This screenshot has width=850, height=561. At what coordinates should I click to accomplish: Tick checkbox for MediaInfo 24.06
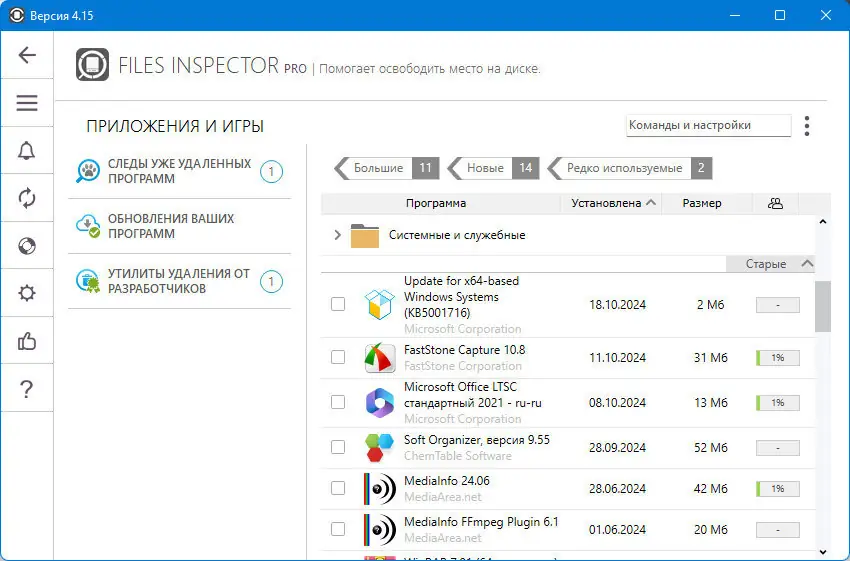338,488
